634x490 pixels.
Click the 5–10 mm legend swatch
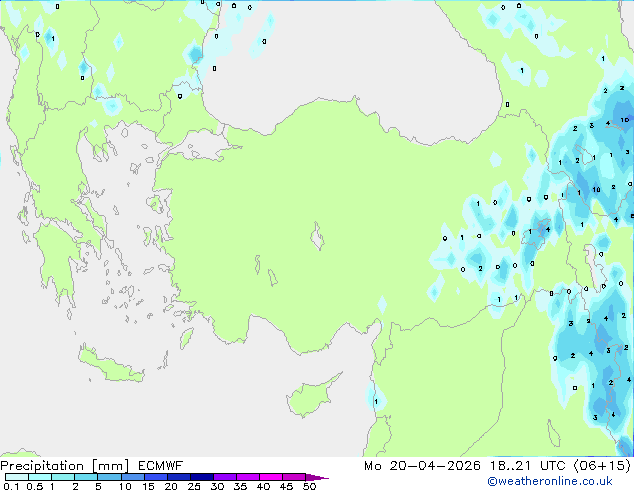[109, 477]
